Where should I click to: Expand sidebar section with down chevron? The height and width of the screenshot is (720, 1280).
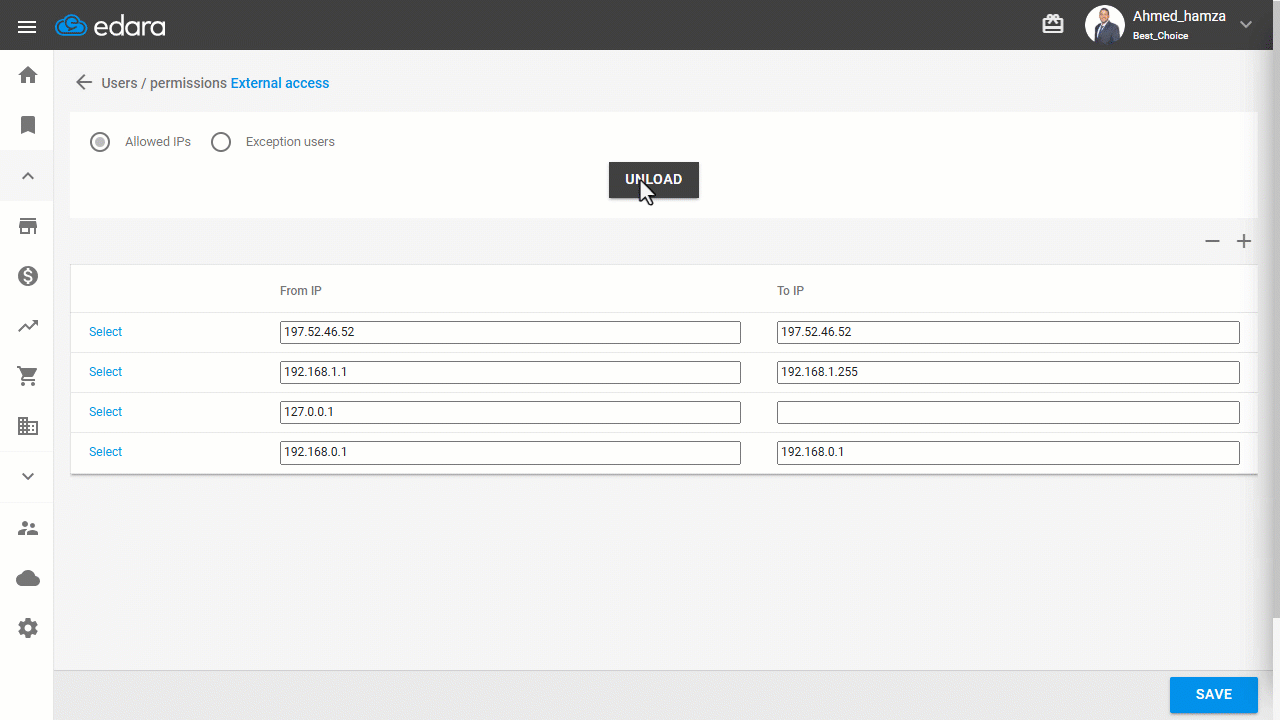click(28, 476)
